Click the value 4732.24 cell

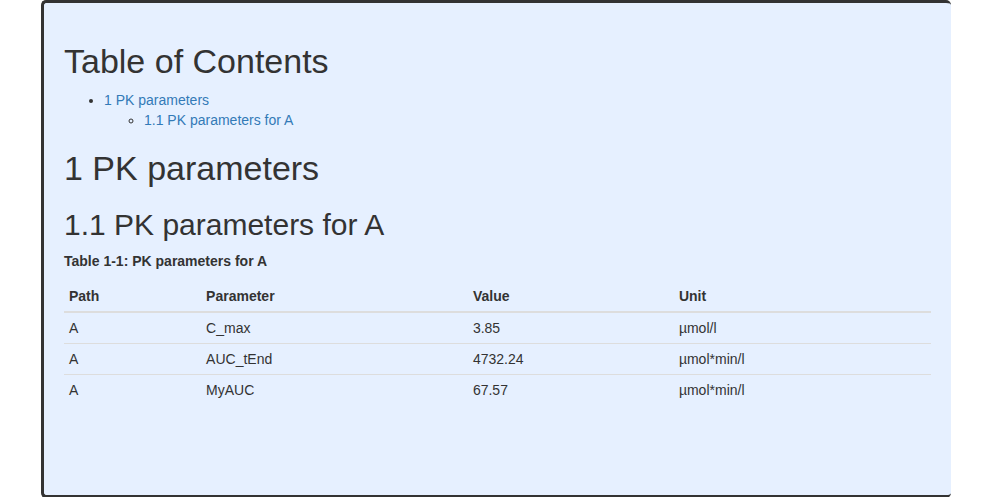[498, 359]
